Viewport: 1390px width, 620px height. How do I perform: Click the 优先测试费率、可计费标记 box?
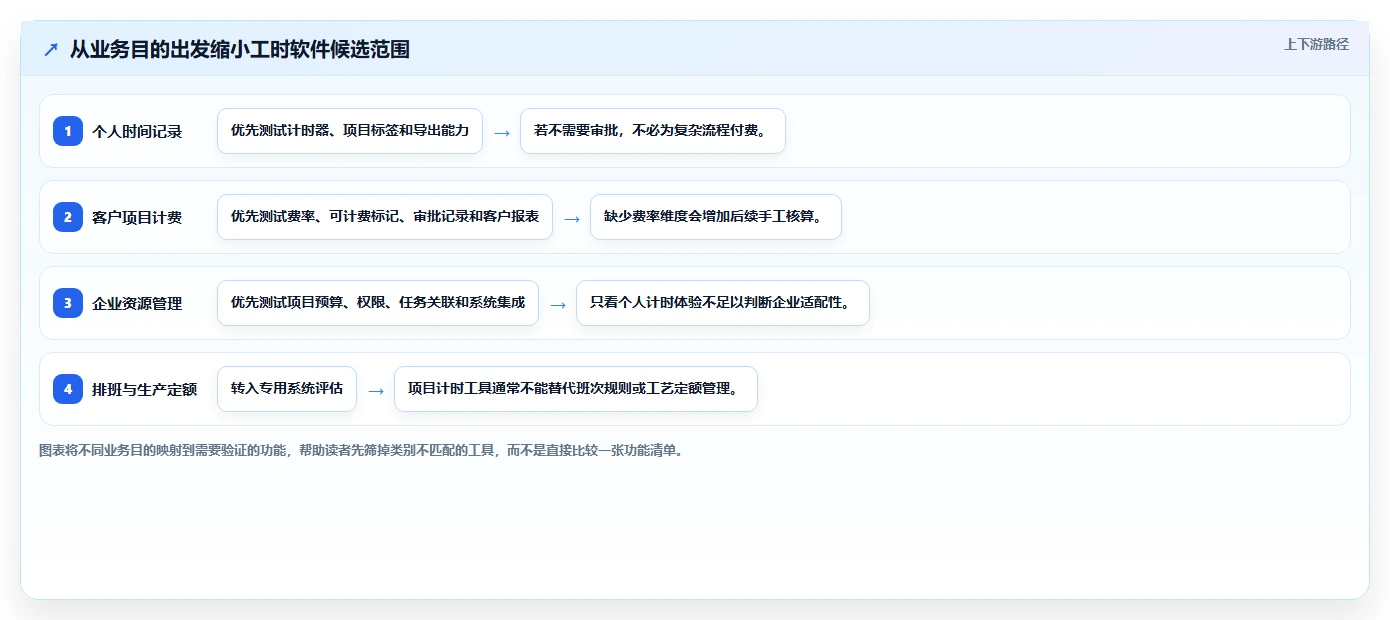point(385,217)
